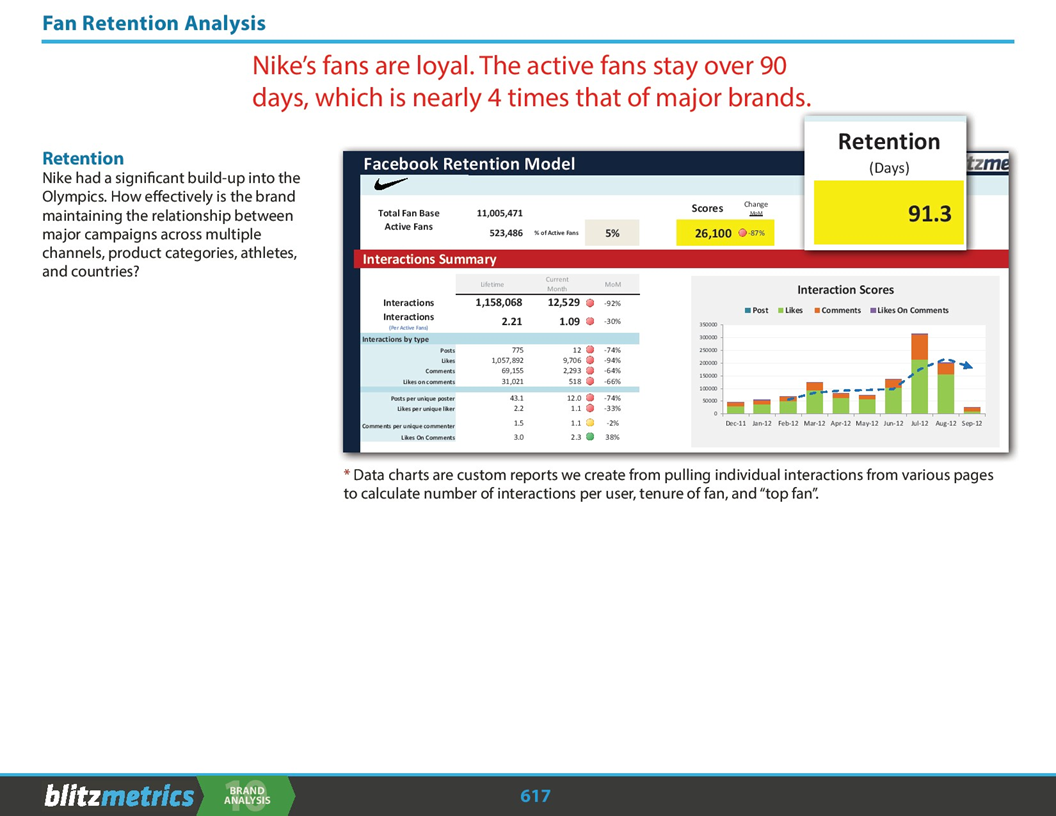Click the Nike swoosh logo
Viewport: 1056px width, 816px height.
tap(390, 184)
